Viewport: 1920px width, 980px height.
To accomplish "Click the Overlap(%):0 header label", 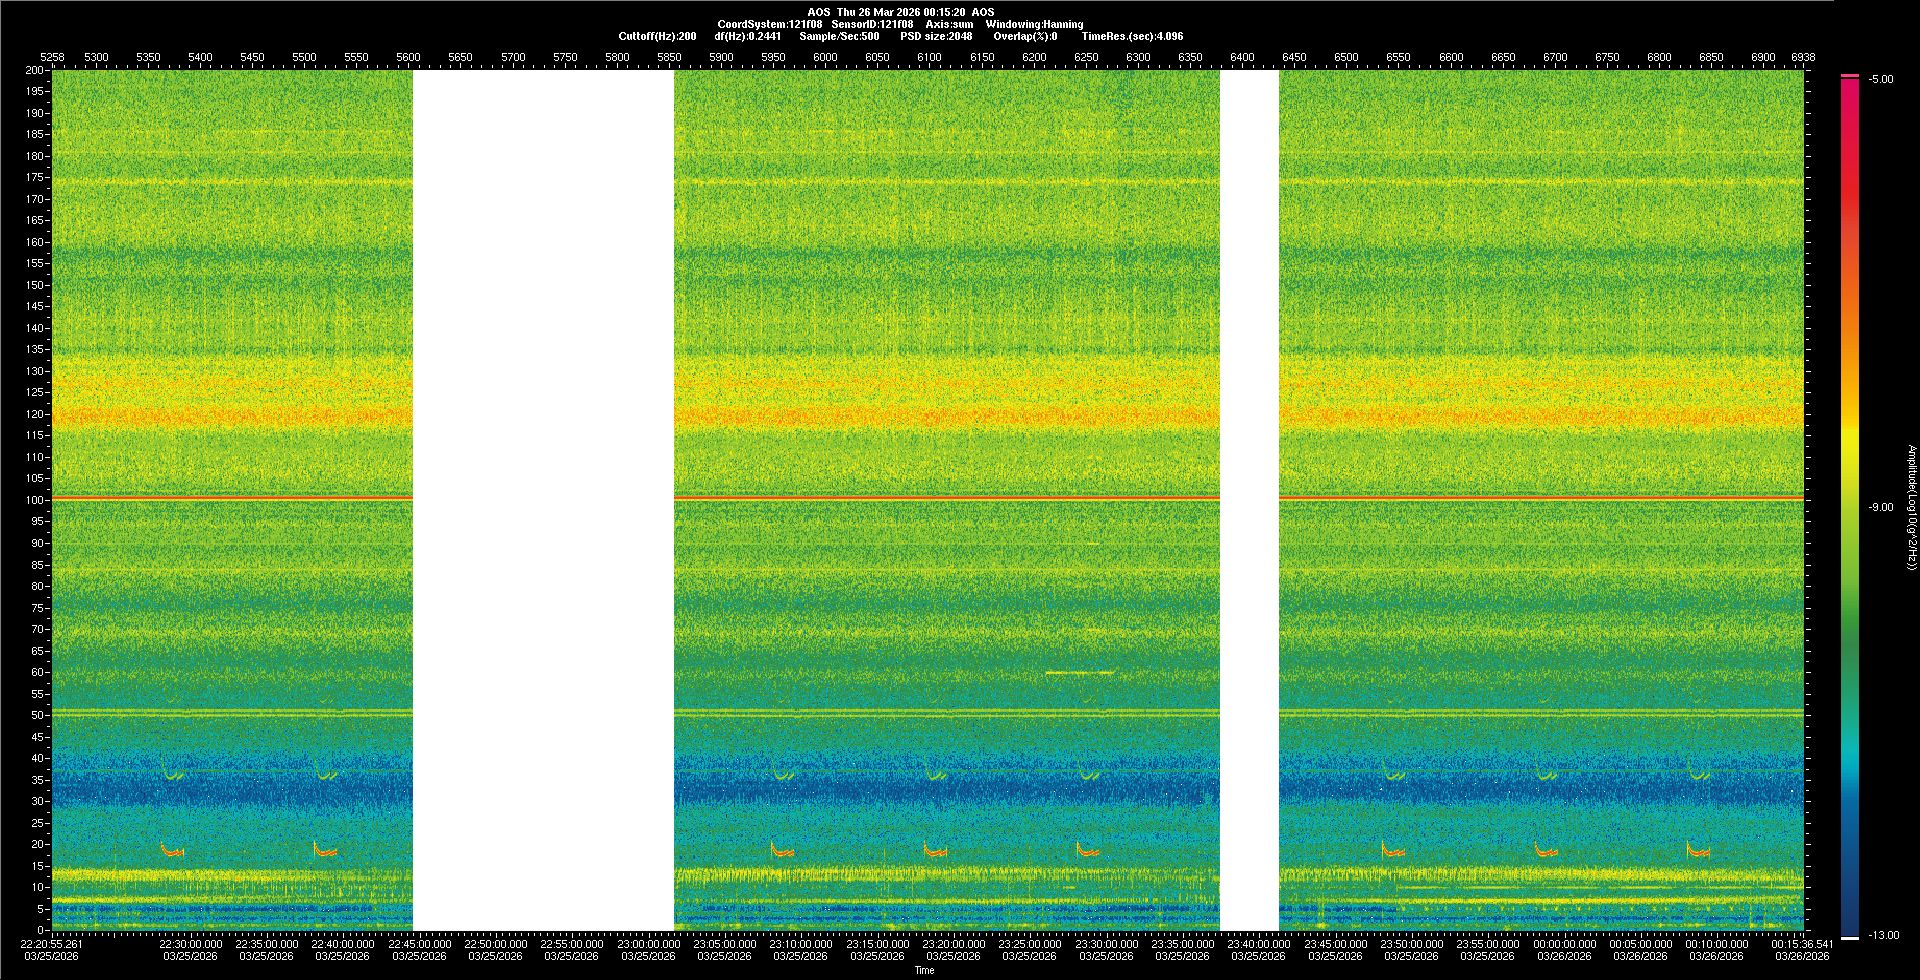I will (1025, 36).
